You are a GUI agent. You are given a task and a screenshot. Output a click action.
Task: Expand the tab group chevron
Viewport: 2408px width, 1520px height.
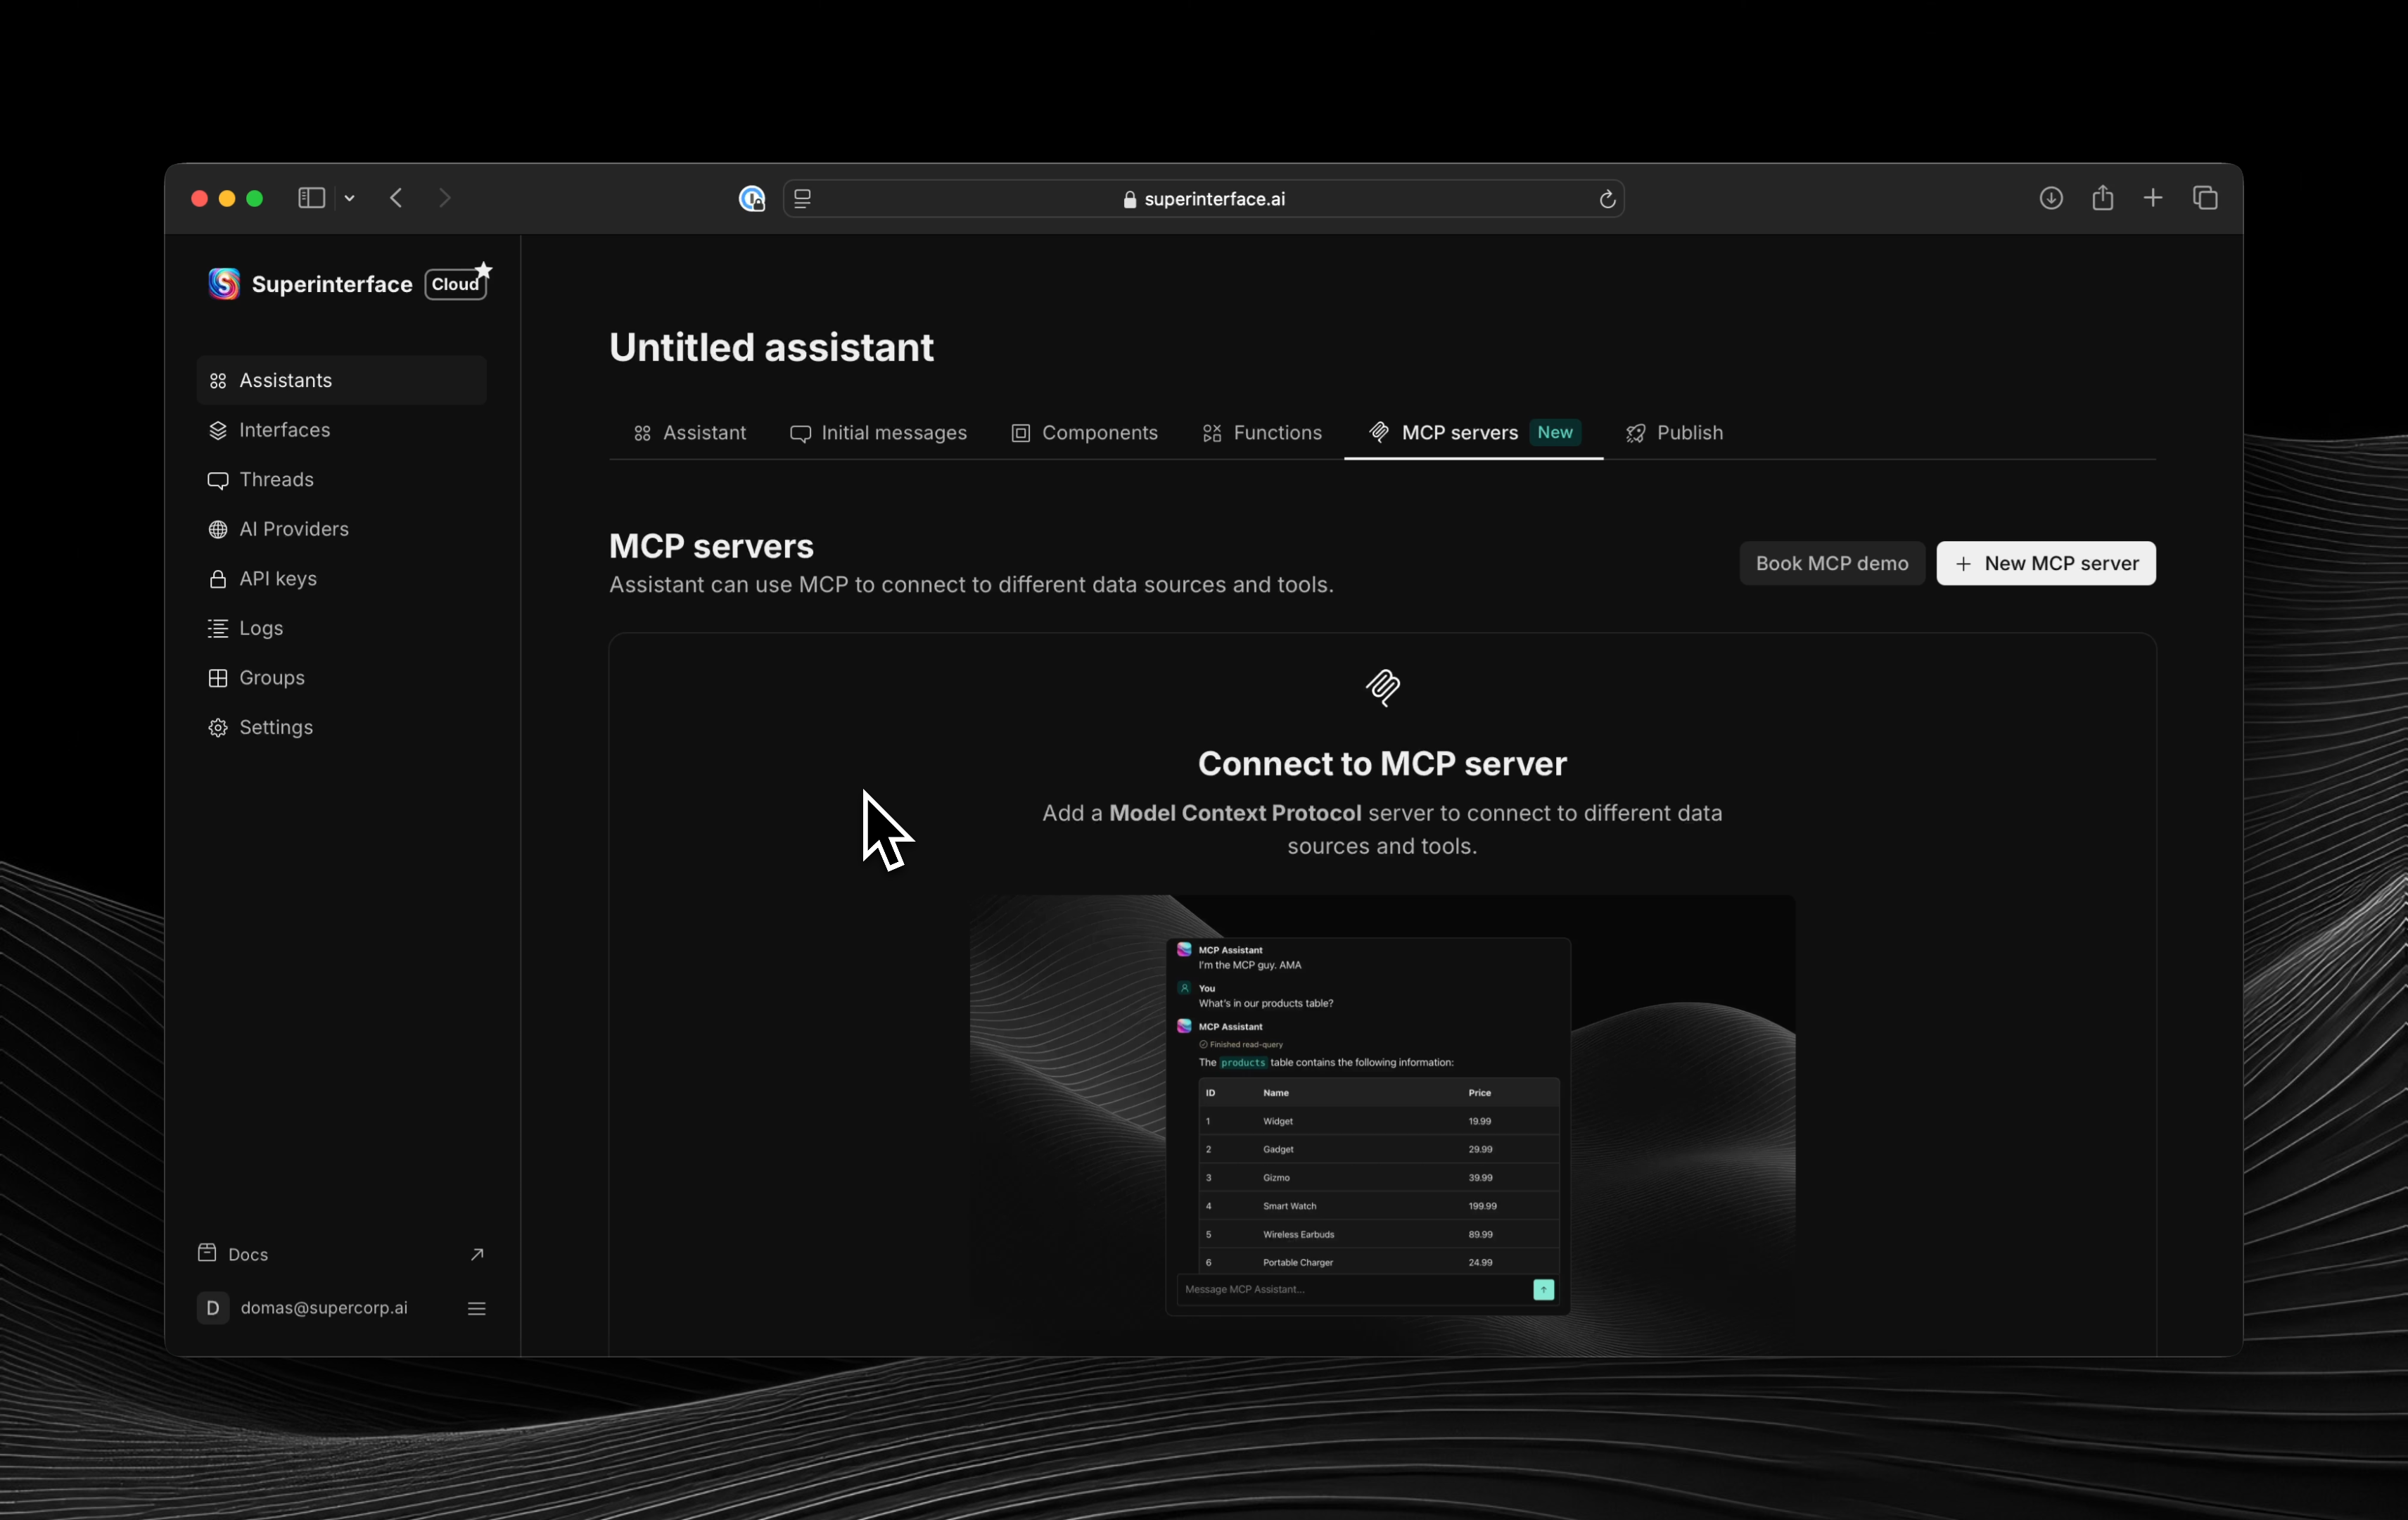349,199
